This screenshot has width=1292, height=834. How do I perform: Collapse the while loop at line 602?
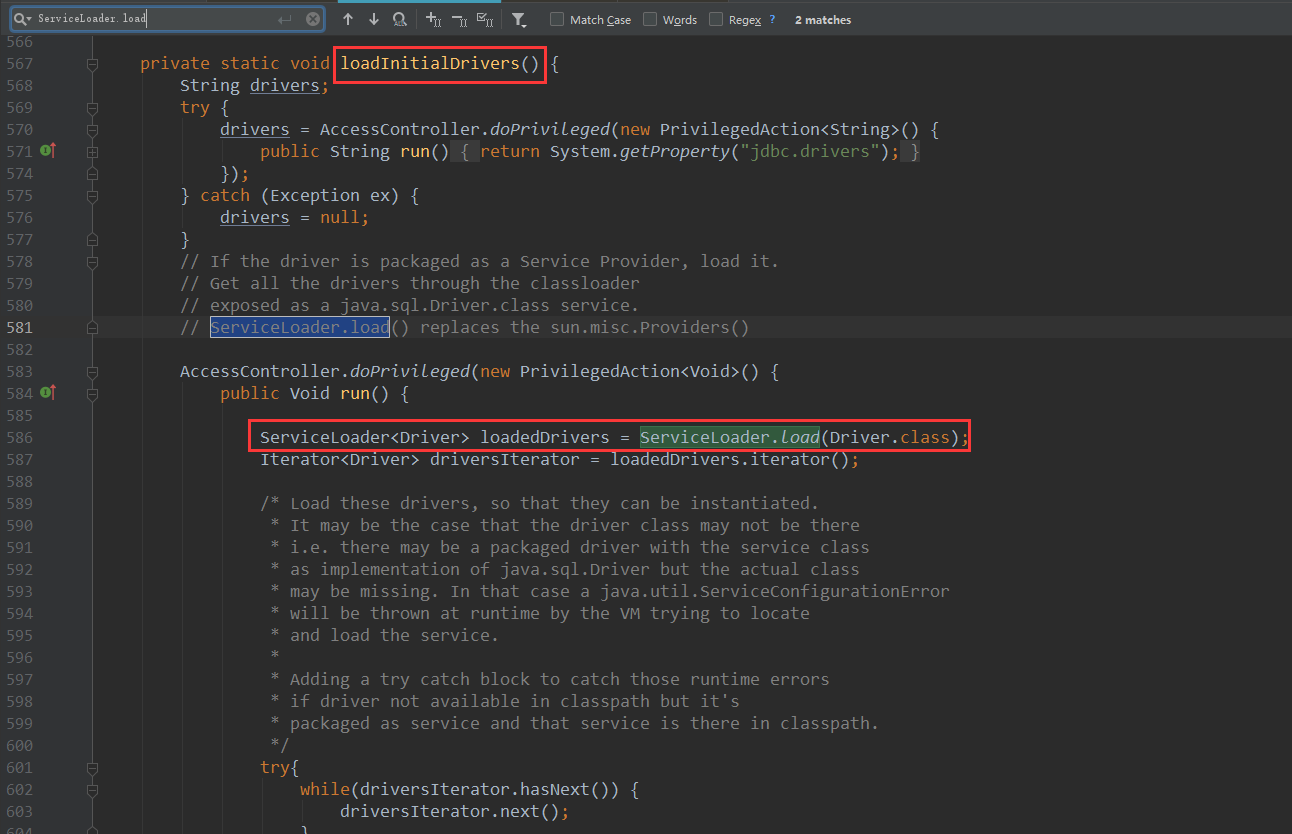pyautogui.click(x=92, y=789)
